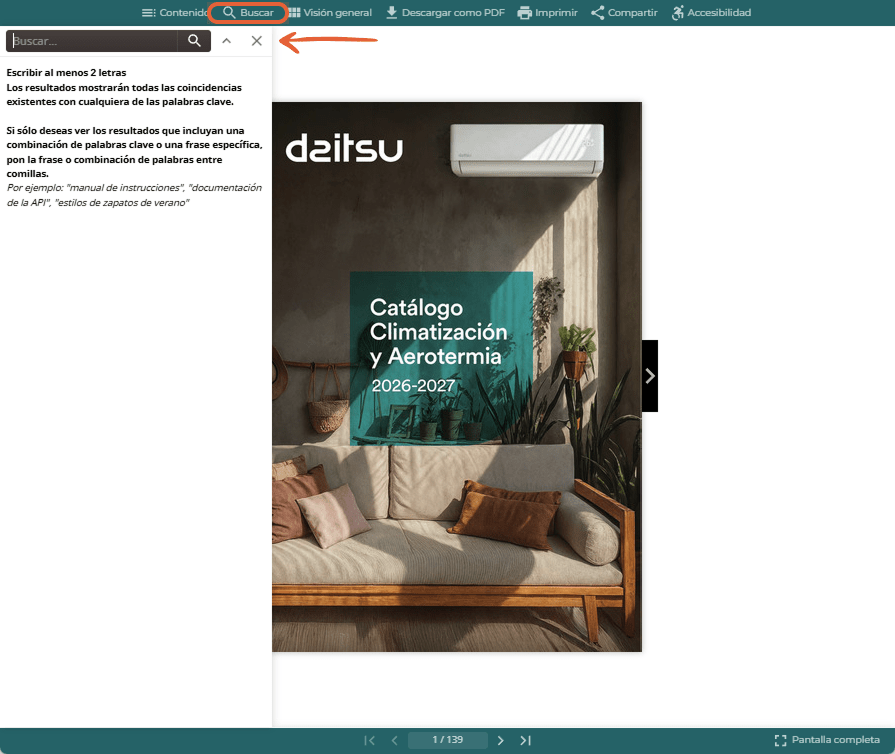Go to next page using the black side arrow
Viewport: 895px width, 754px height.
point(650,376)
